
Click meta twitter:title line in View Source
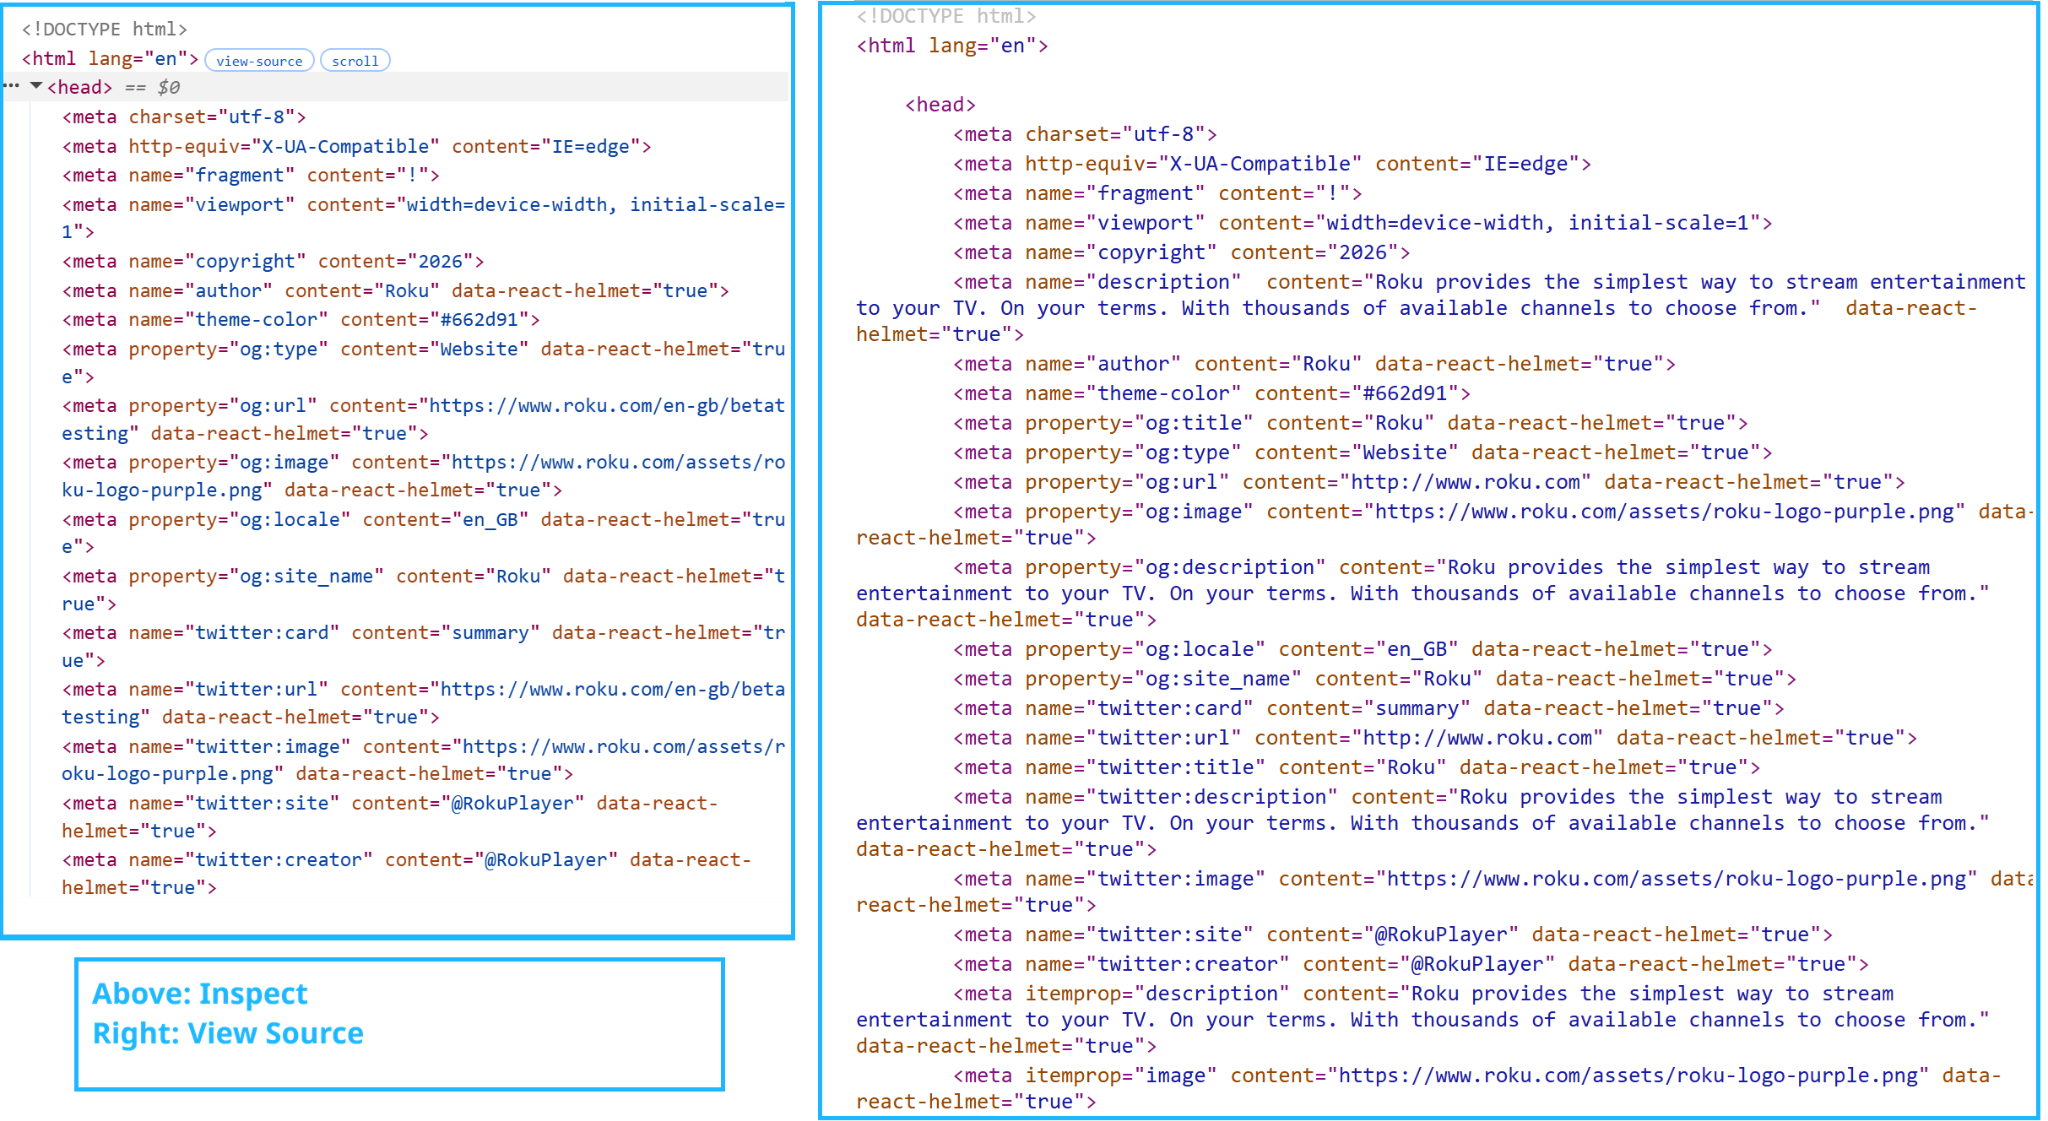1356,768
